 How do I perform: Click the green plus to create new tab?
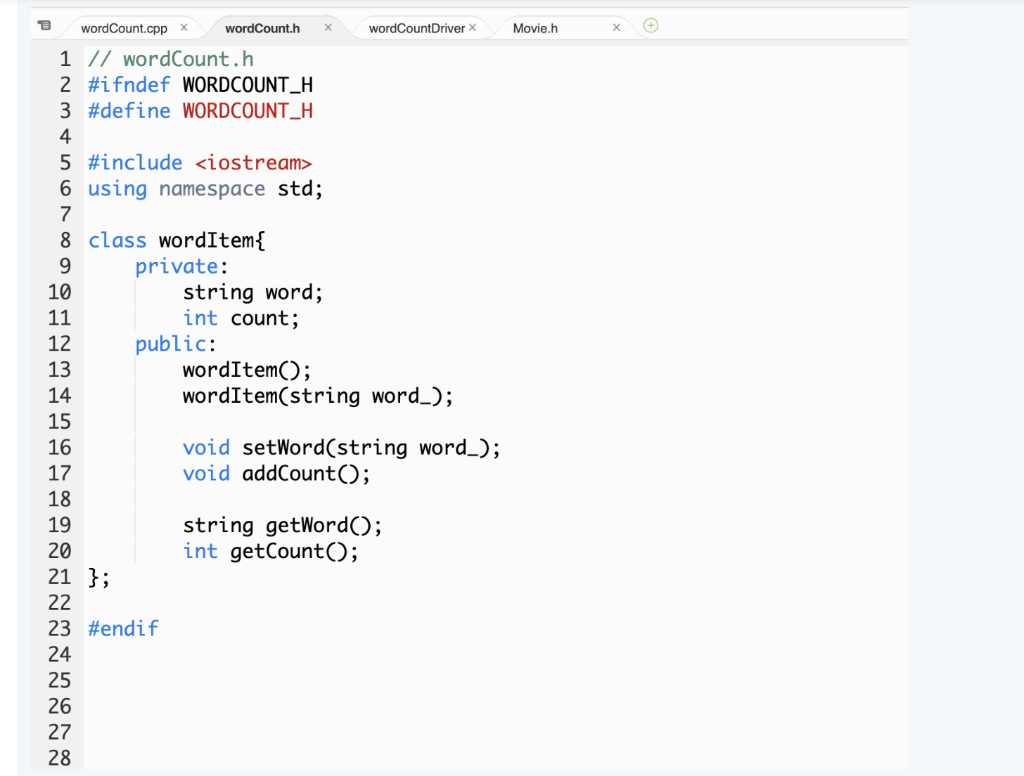[651, 27]
